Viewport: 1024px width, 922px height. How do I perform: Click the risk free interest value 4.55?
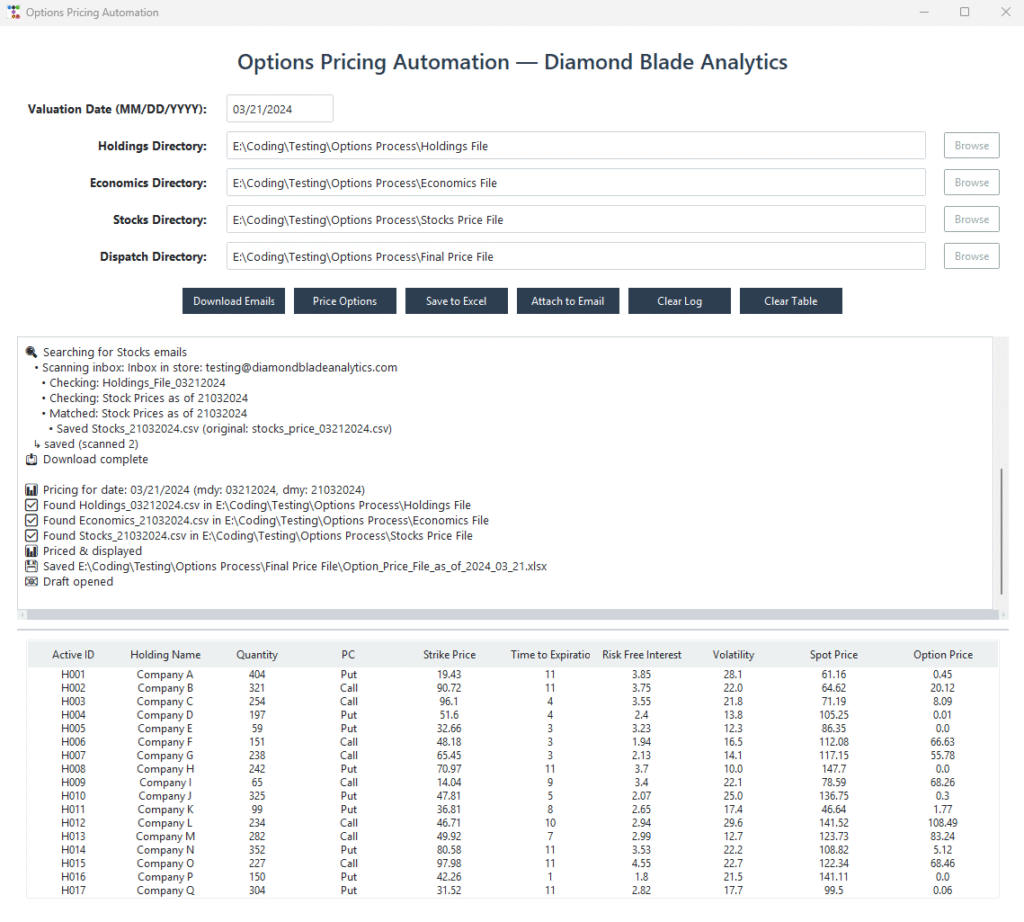(x=641, y=863)
